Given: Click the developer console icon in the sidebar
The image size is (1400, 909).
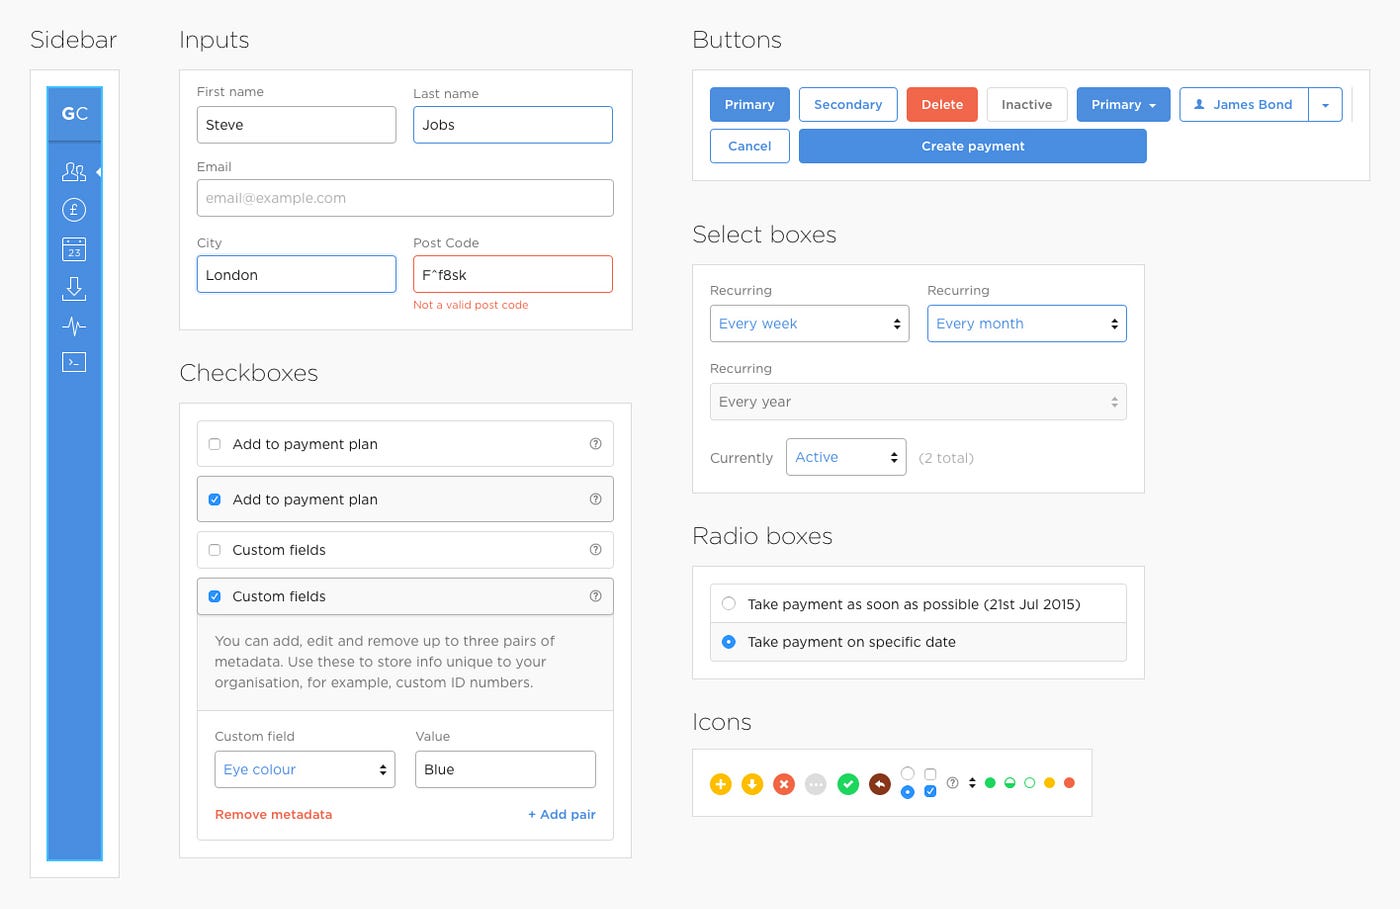Looking at the screenshot, I should [x=74, y=362].
